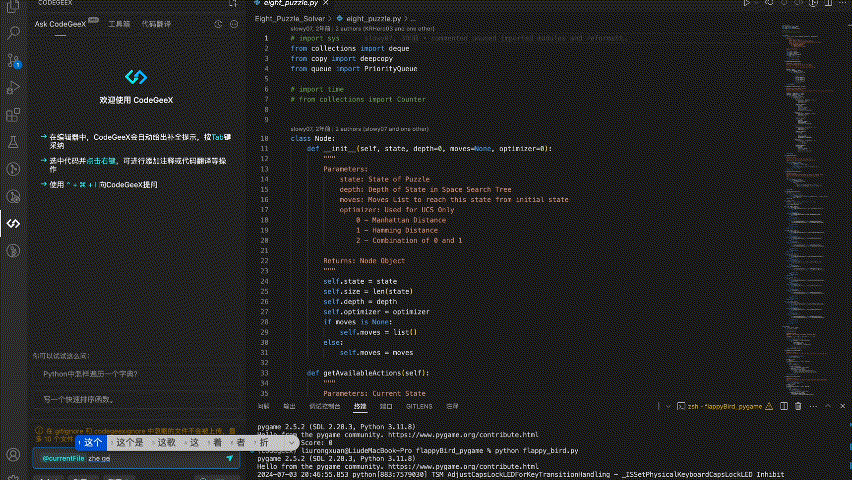Send the message with paper-plane icon
The width and height of the screenshot is (852, 480).
tap(229, 458)
